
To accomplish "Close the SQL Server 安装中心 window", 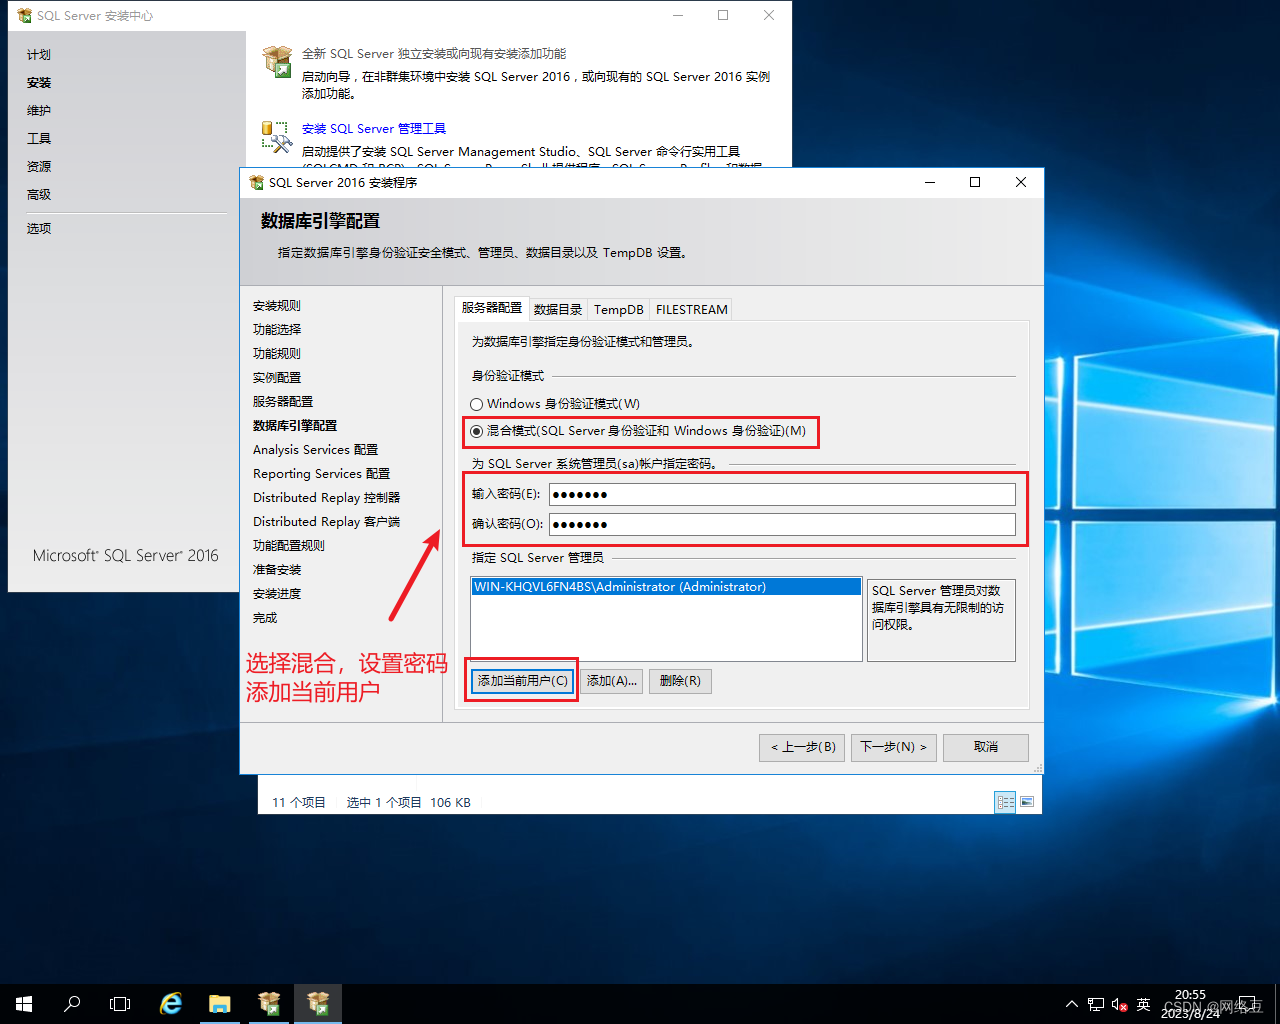I will click(769, 15).
